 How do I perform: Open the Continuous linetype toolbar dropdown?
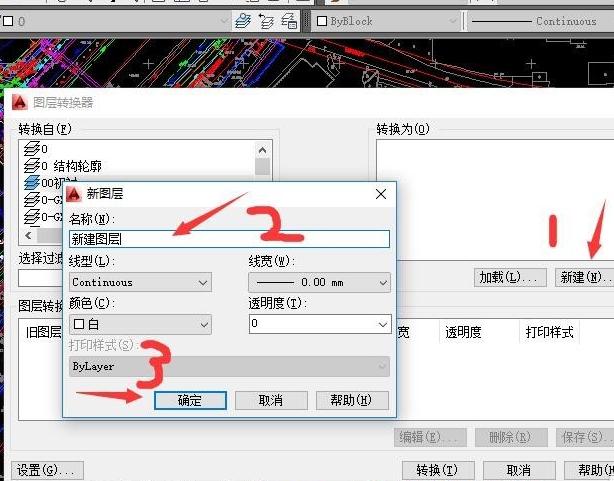coord(540,21)
